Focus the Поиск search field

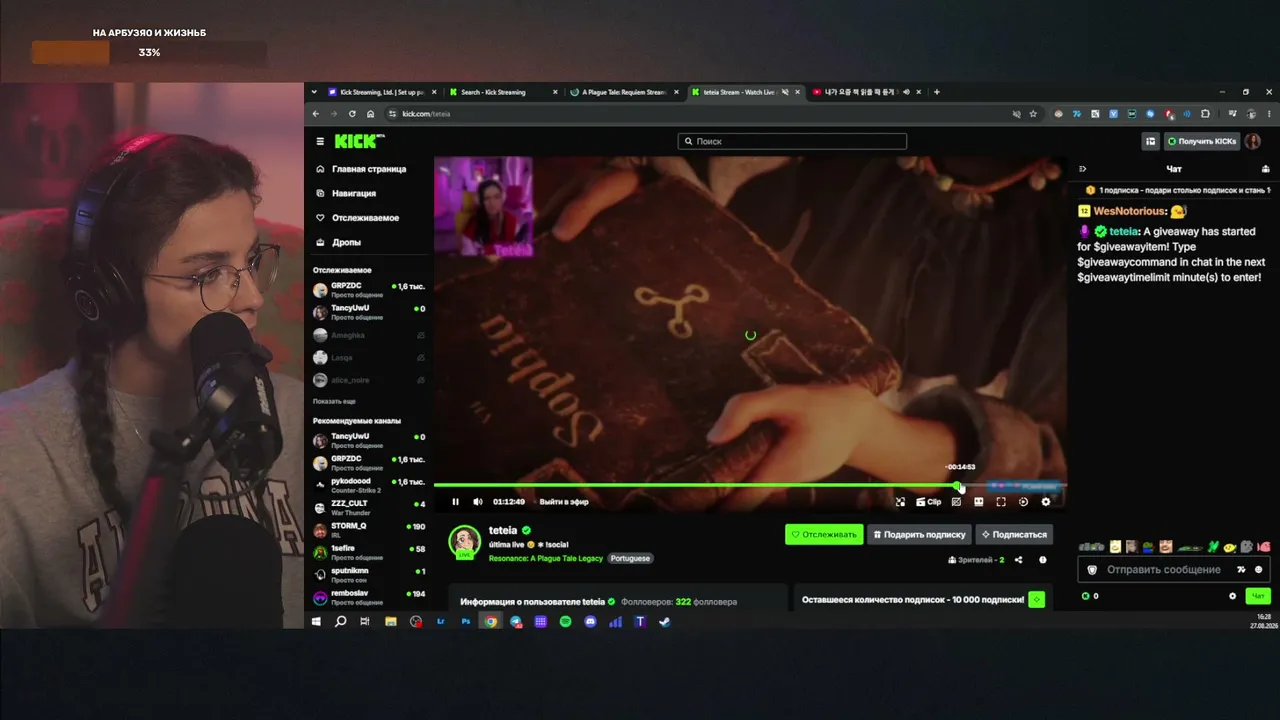coord(792,141)
